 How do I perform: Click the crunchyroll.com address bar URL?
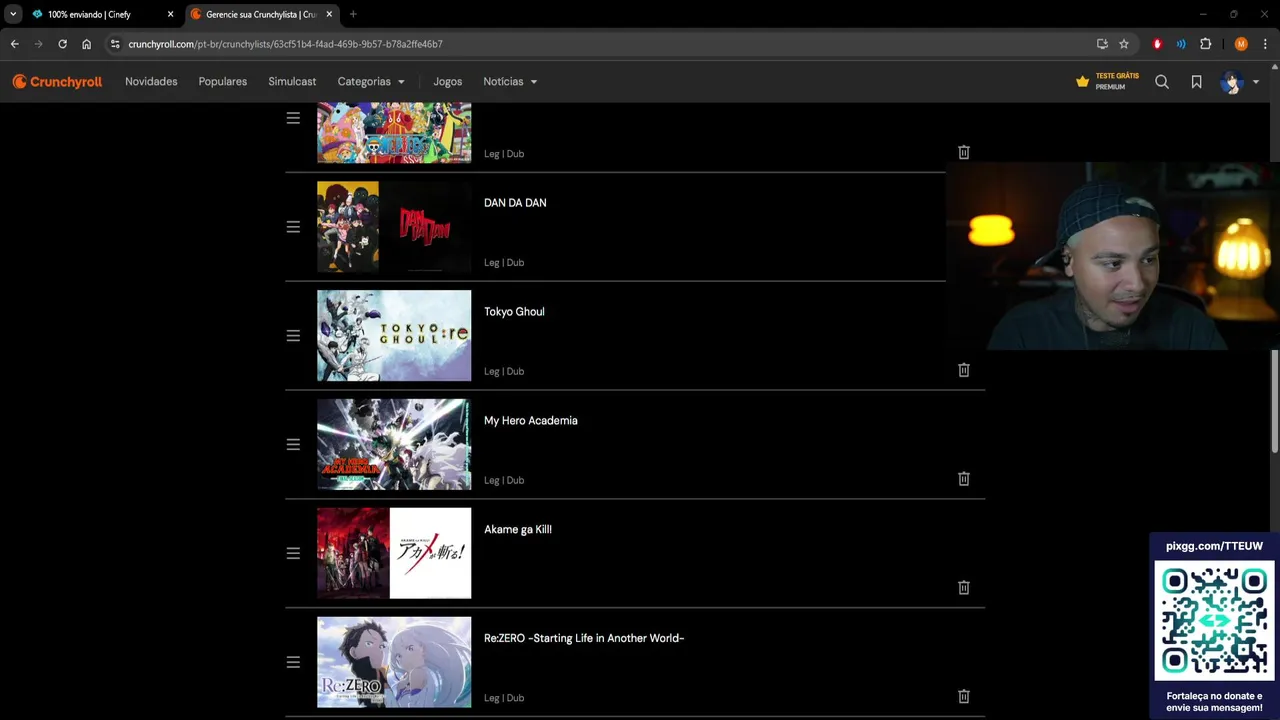(x=285, y=44)
